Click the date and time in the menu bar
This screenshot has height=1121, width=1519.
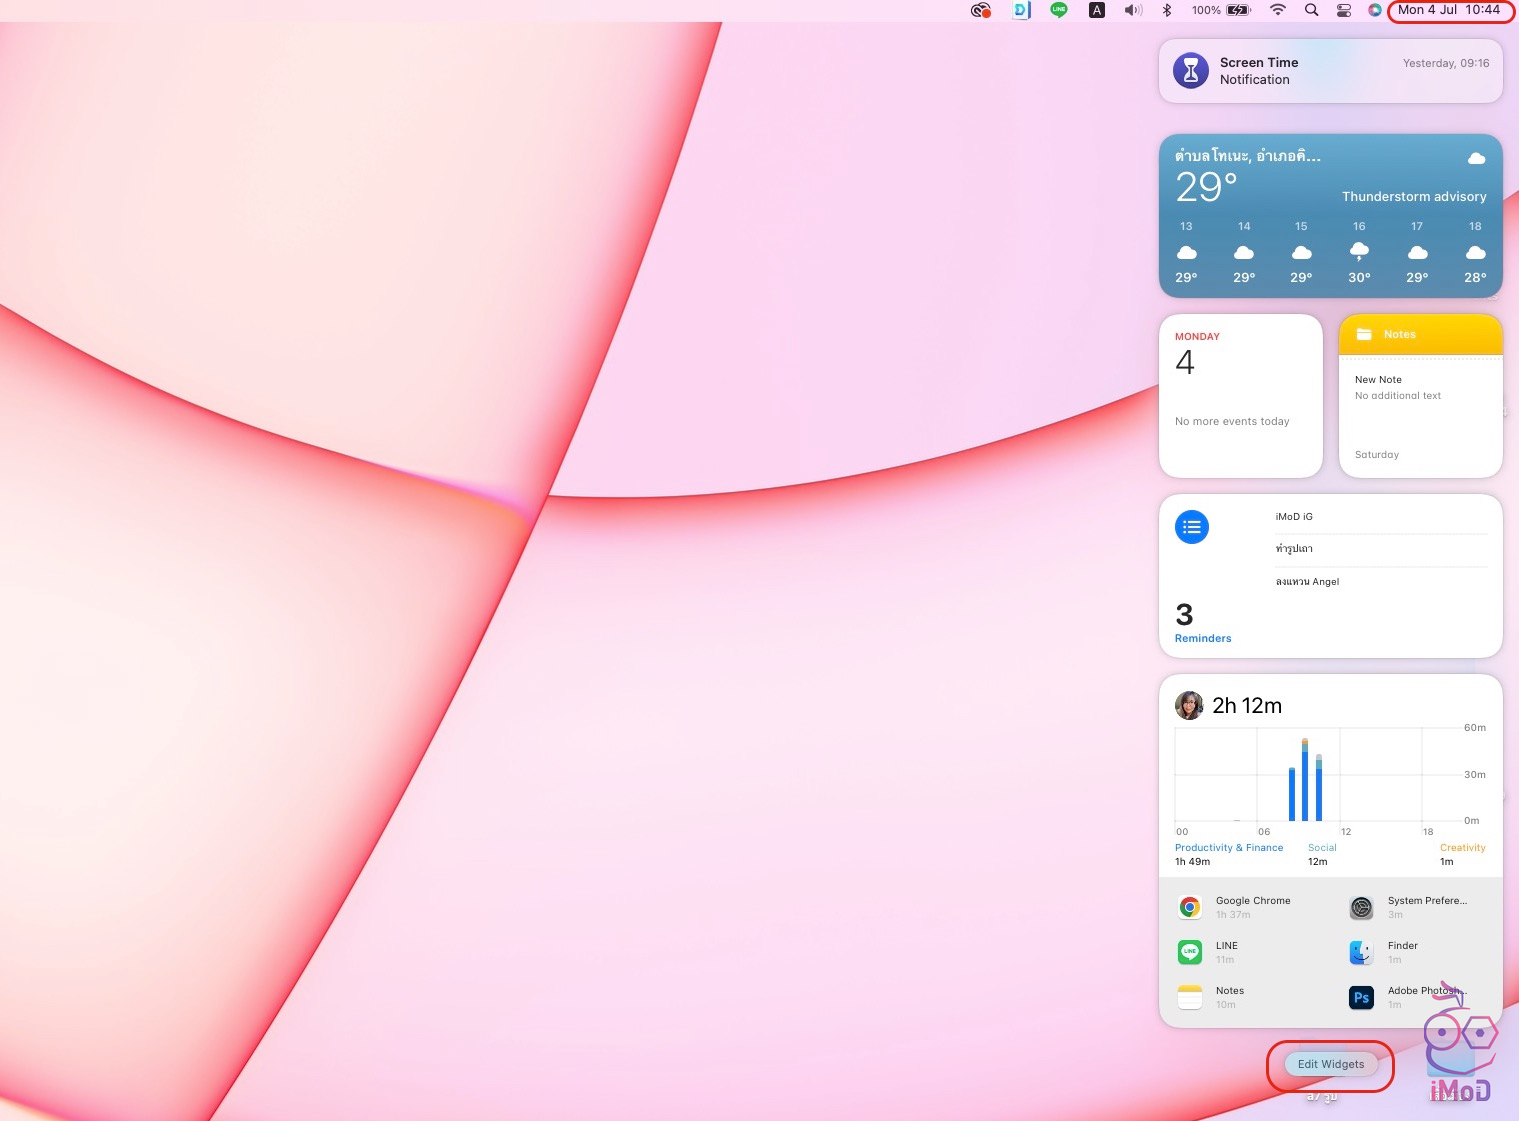[x=1449, y=10]
